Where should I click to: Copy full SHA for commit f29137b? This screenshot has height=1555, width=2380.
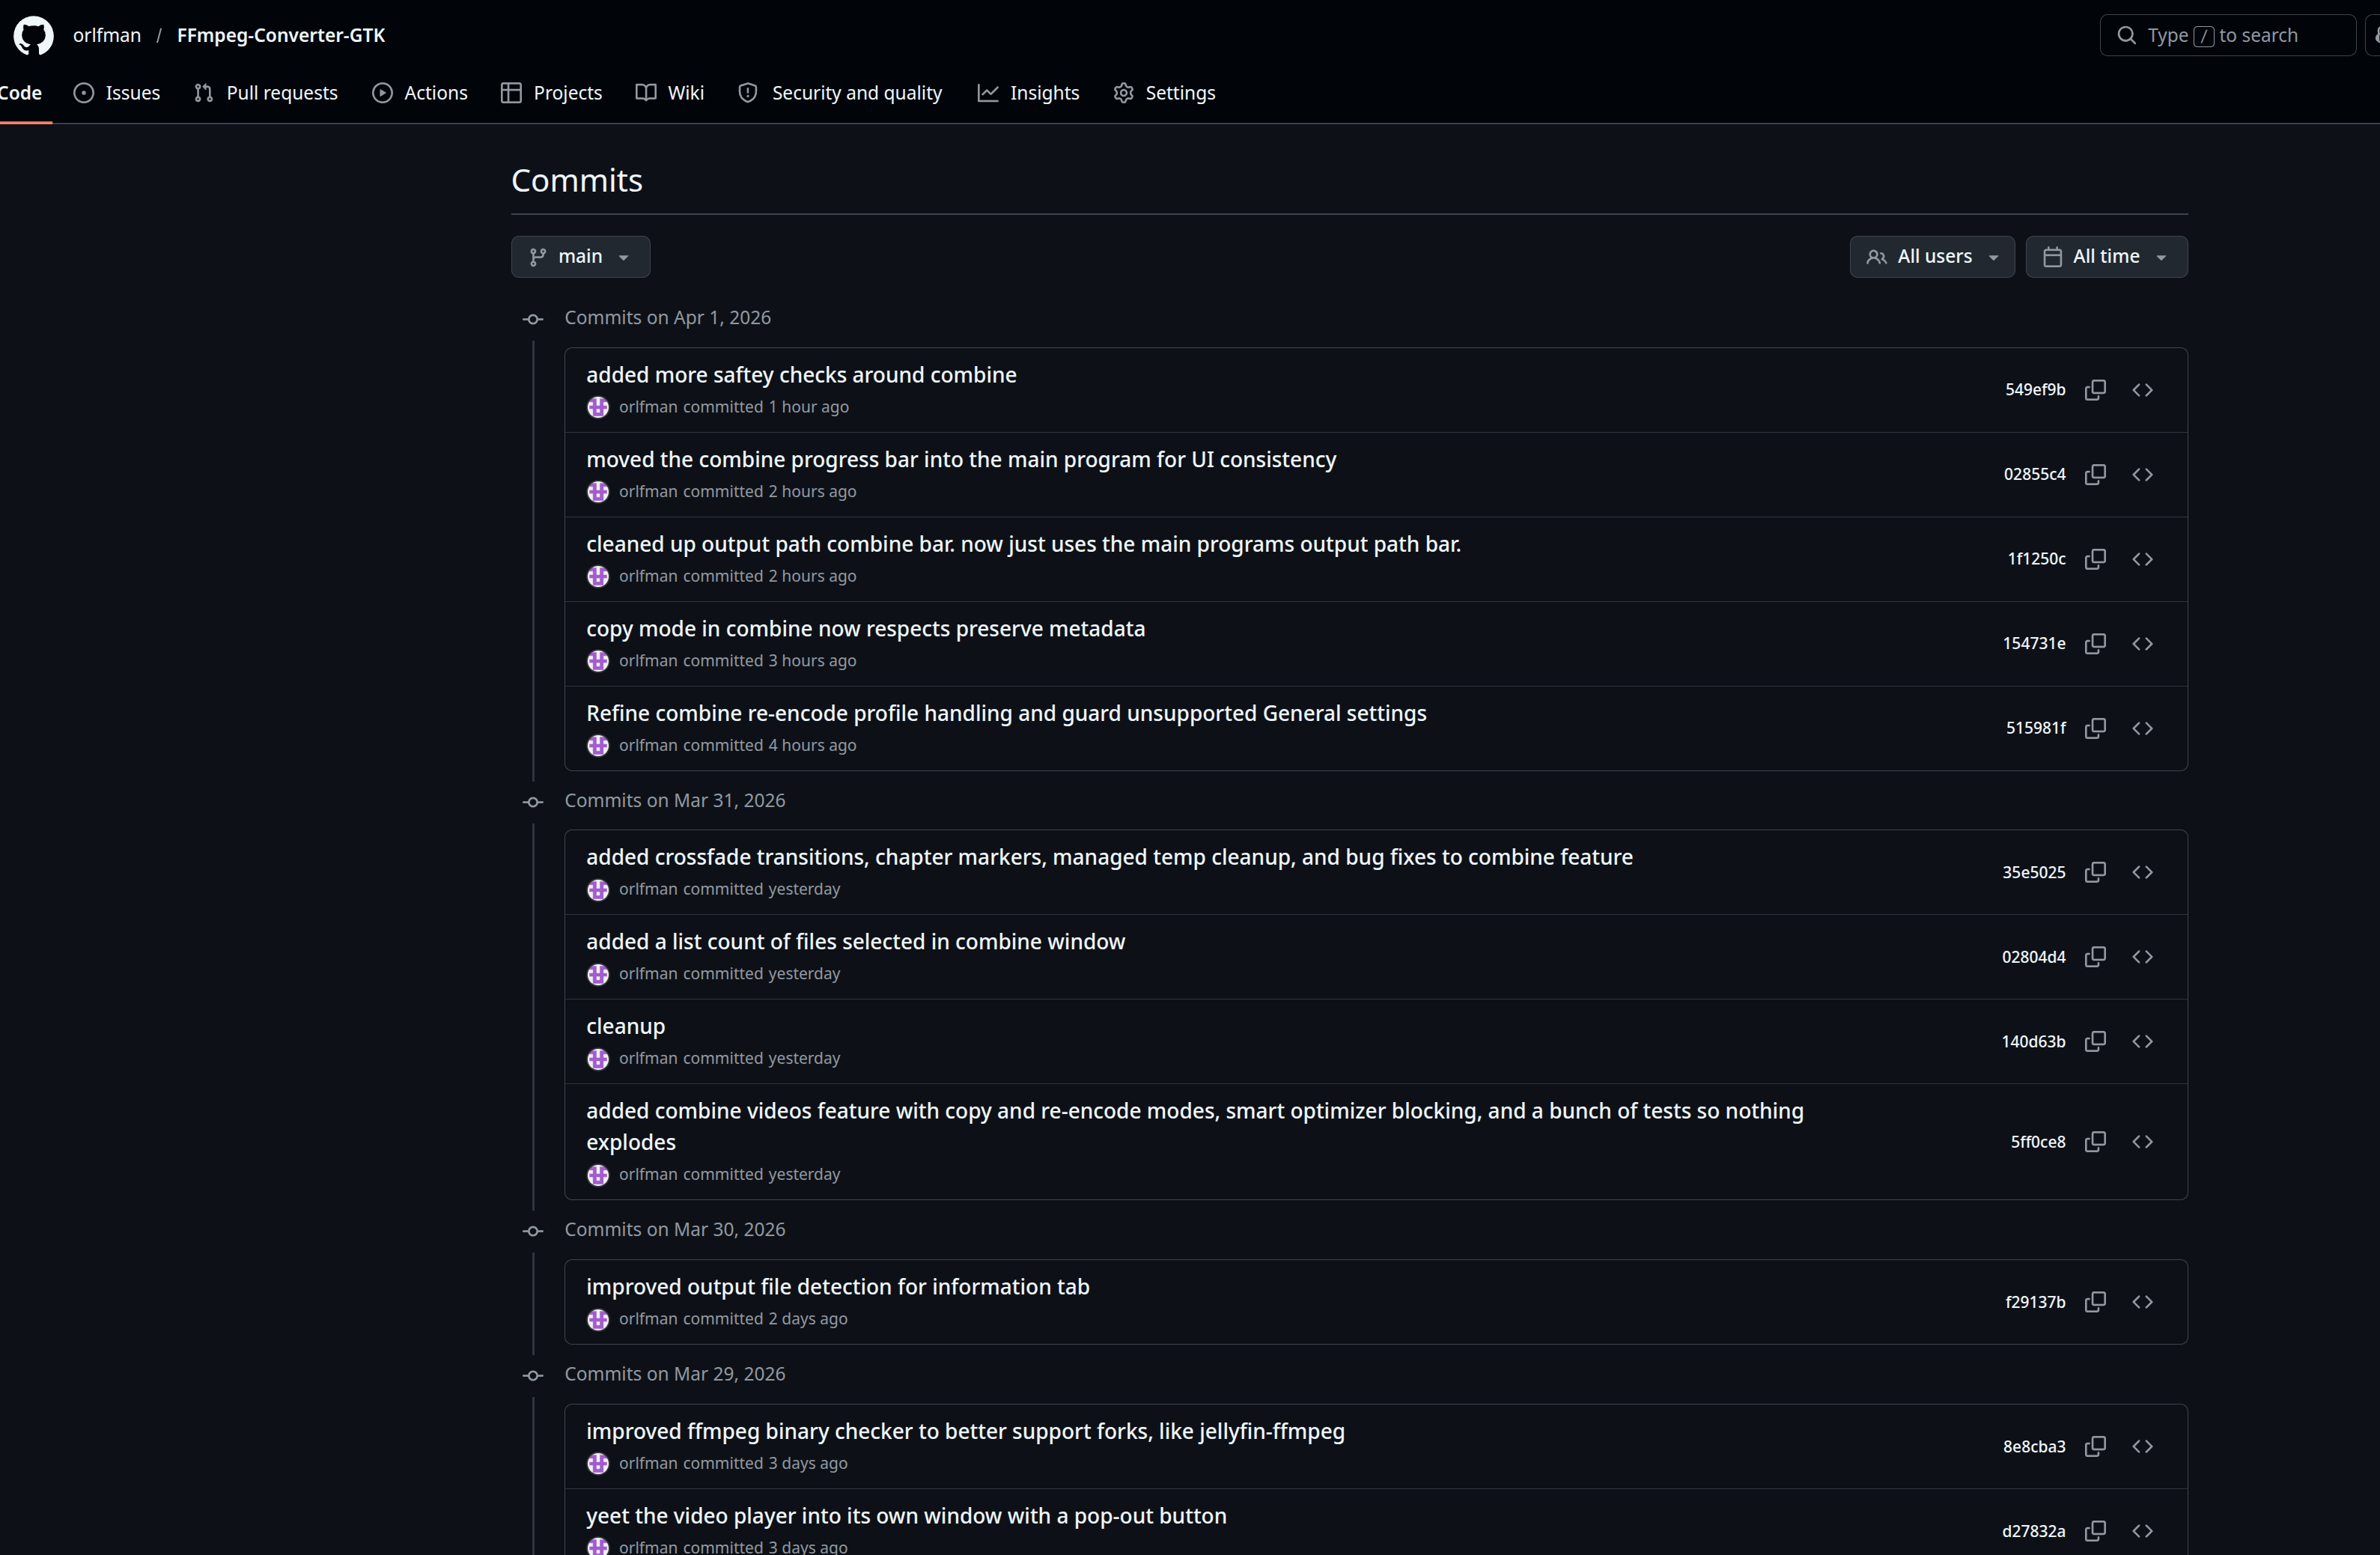pos(2095,1302)
